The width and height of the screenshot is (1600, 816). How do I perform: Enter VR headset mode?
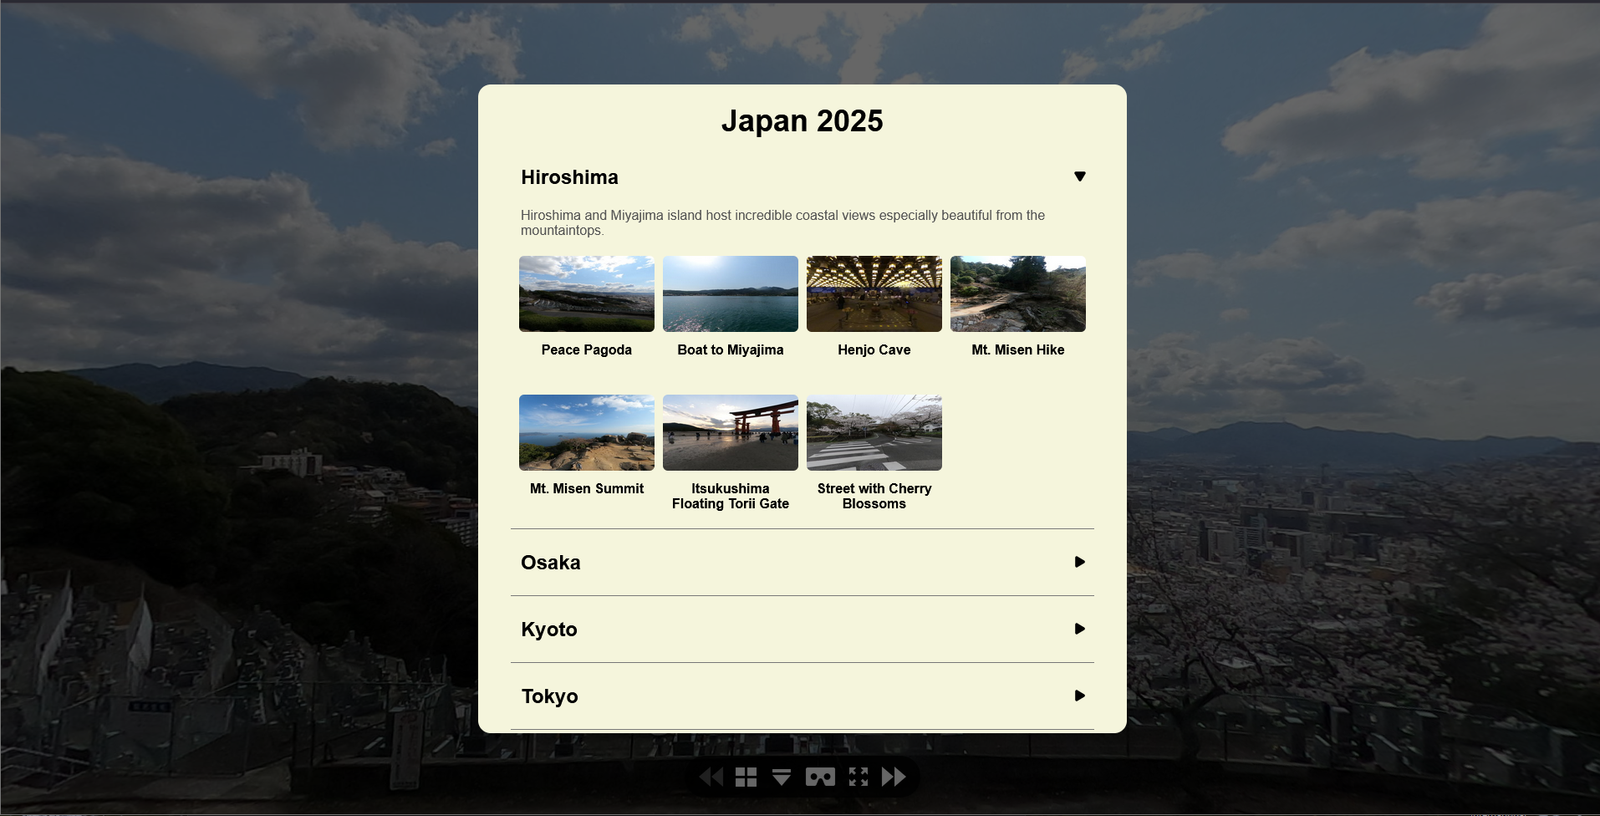(820, 777)
